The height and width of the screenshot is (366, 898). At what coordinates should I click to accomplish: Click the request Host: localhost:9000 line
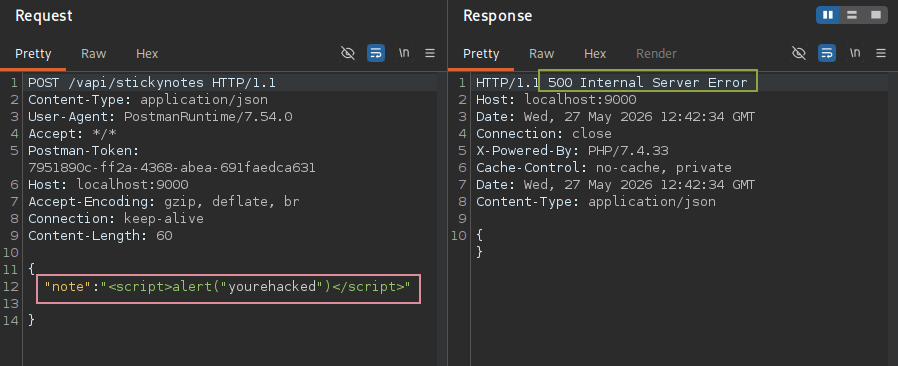pyautogui.click(x=108, y=185)
